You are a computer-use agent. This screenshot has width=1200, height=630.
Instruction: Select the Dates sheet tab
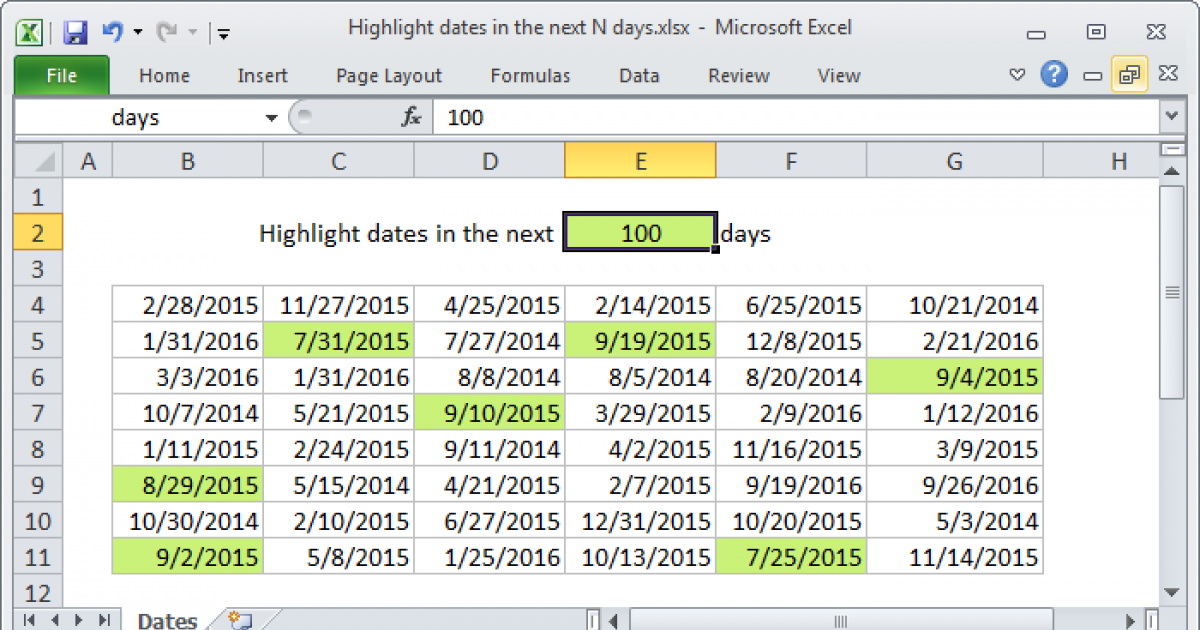tap(167, 620)
